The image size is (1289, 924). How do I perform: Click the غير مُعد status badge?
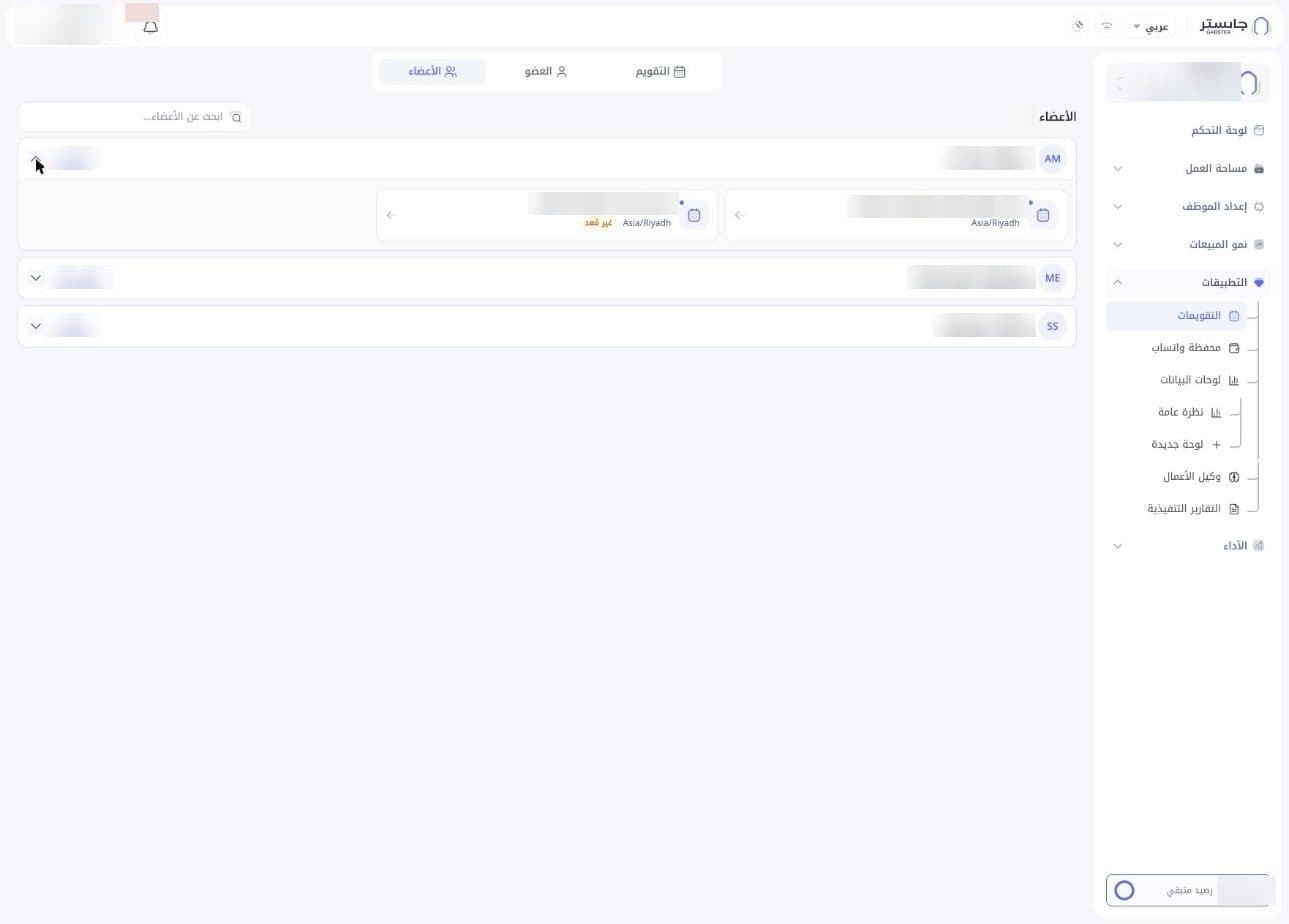[x=598, y=223]
